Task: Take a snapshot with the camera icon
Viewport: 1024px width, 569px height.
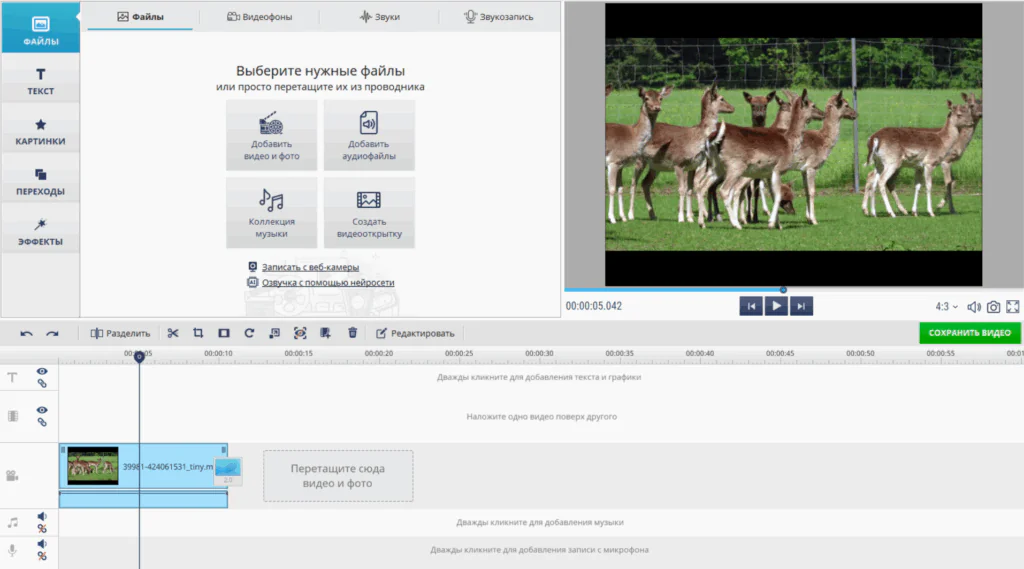Action: click(993, 307)
